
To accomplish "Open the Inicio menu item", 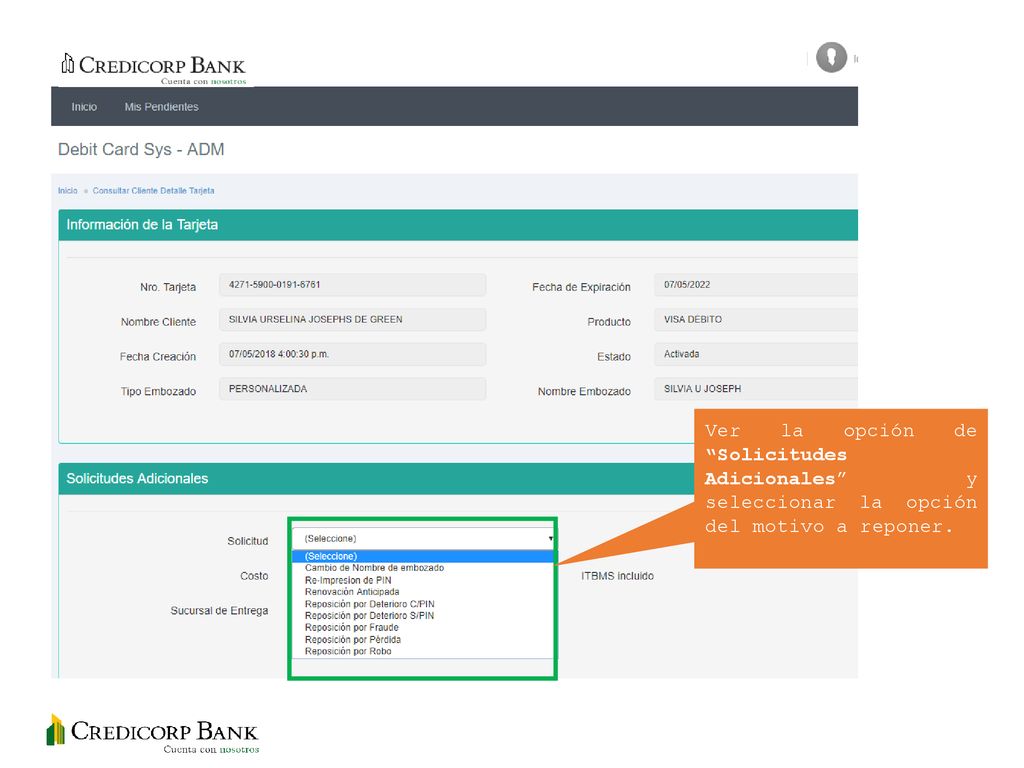I will (x=84, y=107).
